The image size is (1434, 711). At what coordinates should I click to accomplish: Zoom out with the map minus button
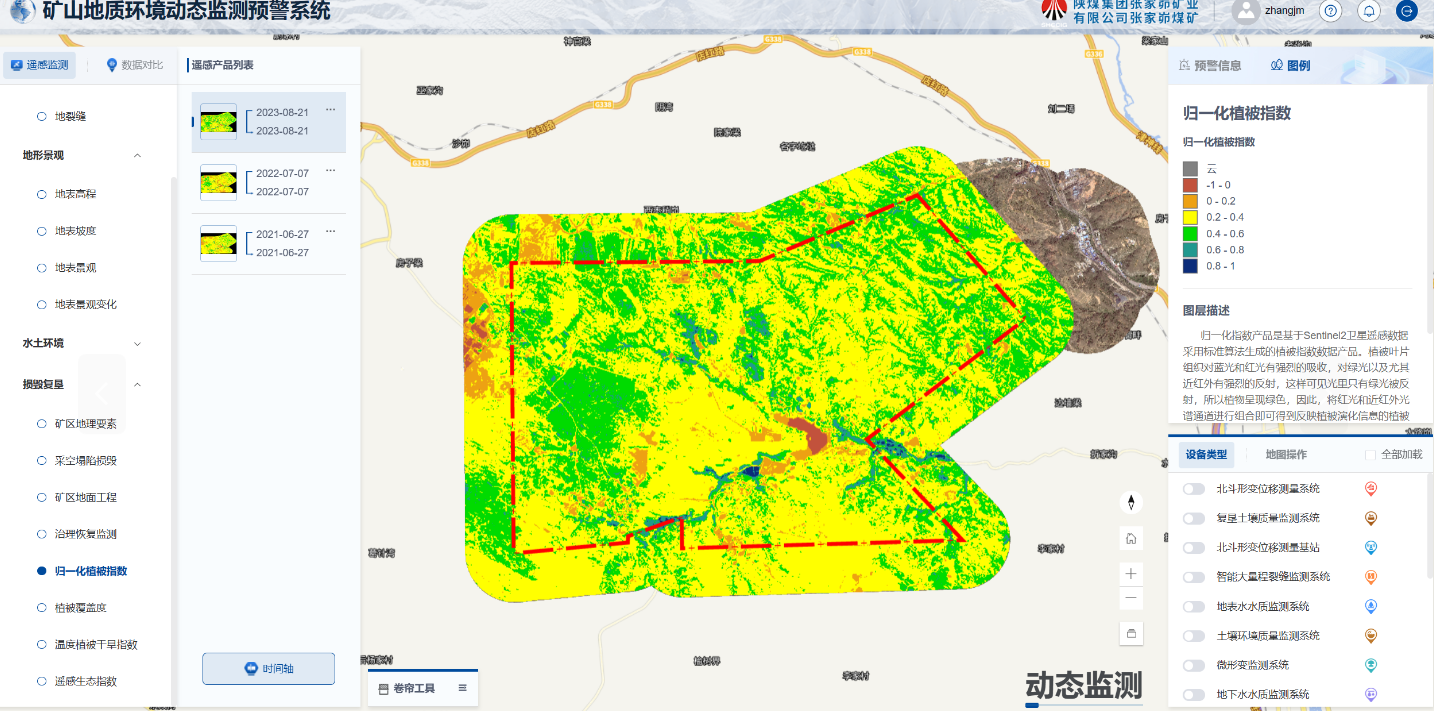coord(1131,597)
